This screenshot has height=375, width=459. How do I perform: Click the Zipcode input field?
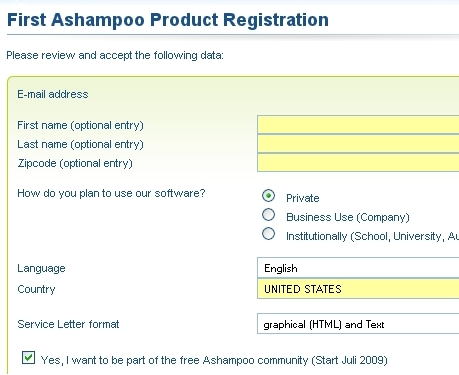pos(358,163)
